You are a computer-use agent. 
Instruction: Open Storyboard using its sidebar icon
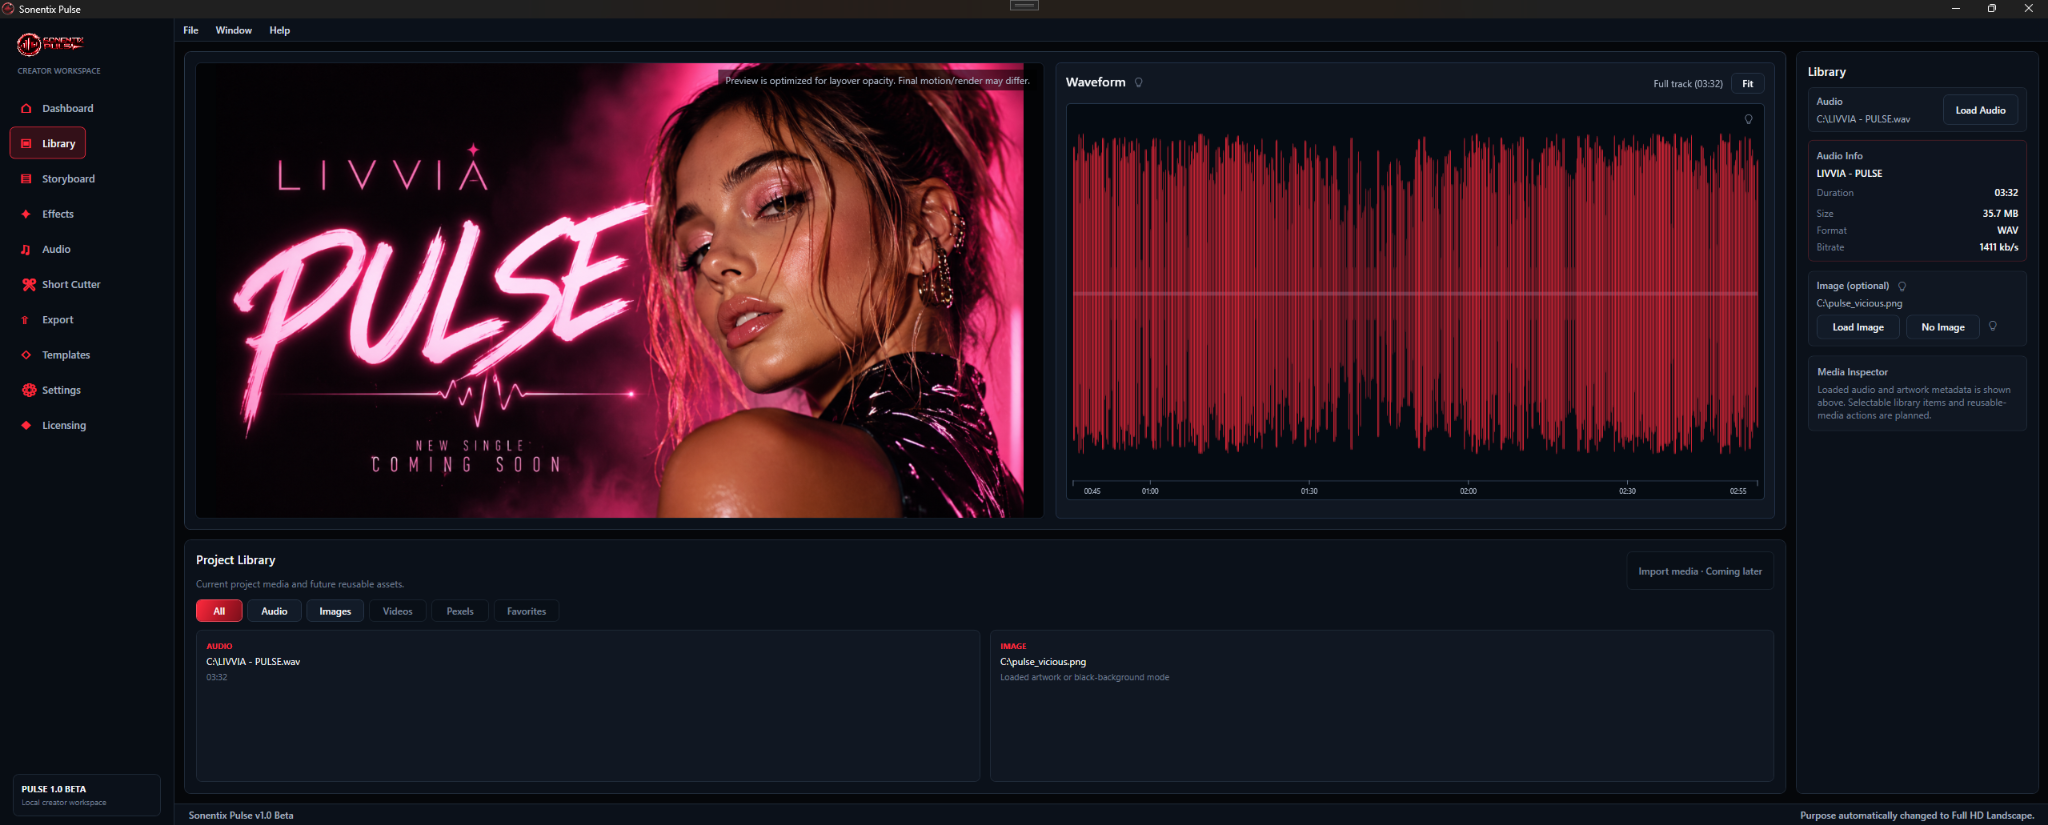pos(26,179)
